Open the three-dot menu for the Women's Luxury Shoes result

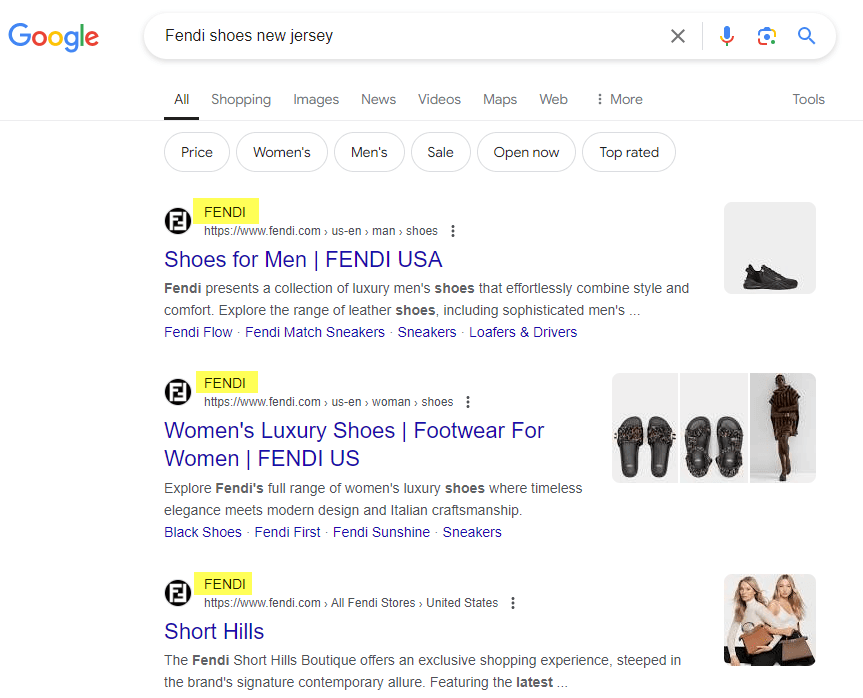pos(468,401)
